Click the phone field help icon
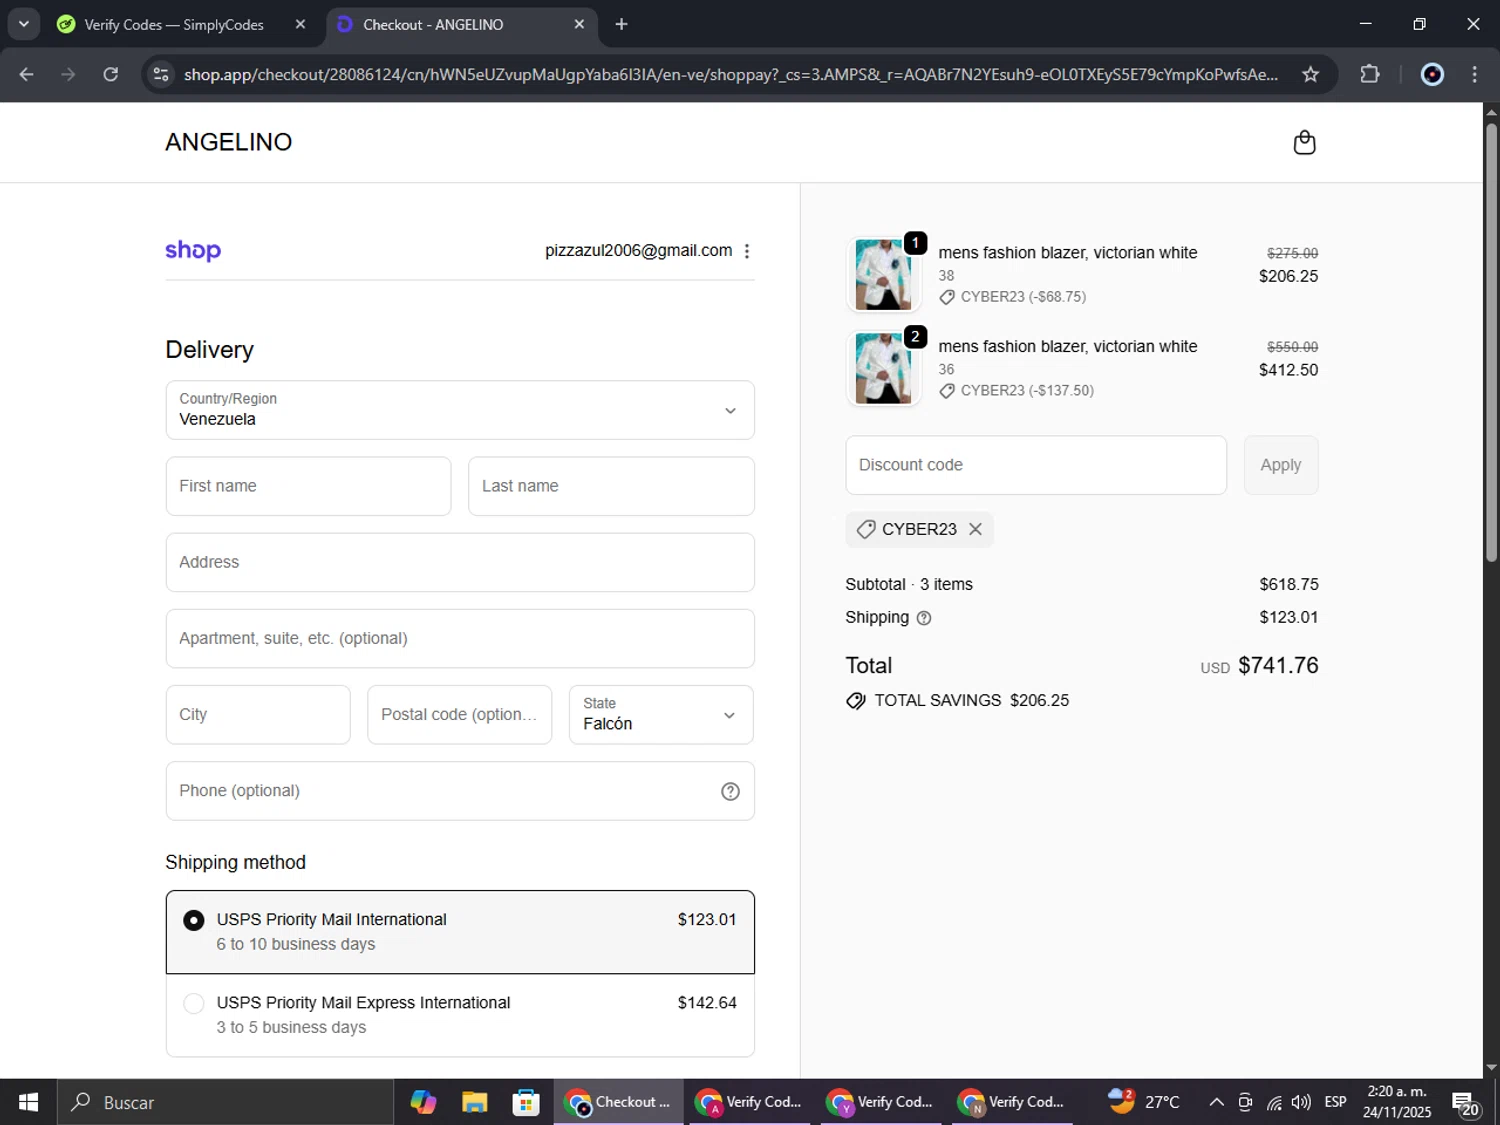This screenshot has height=1125, width=1500. click(731, 791)
